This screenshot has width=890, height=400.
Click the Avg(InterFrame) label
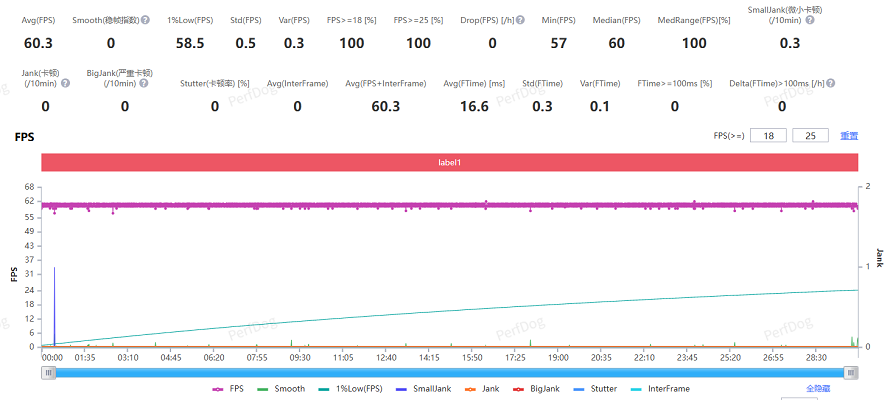pos(297,84)
